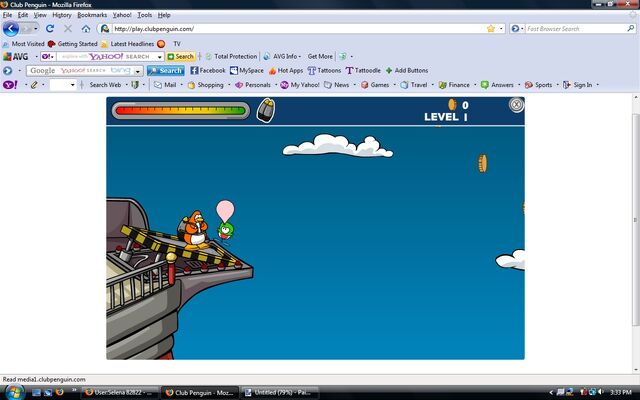Open the File menu
The width and height of the screenshot is (640, 400).
click(7, 15)
